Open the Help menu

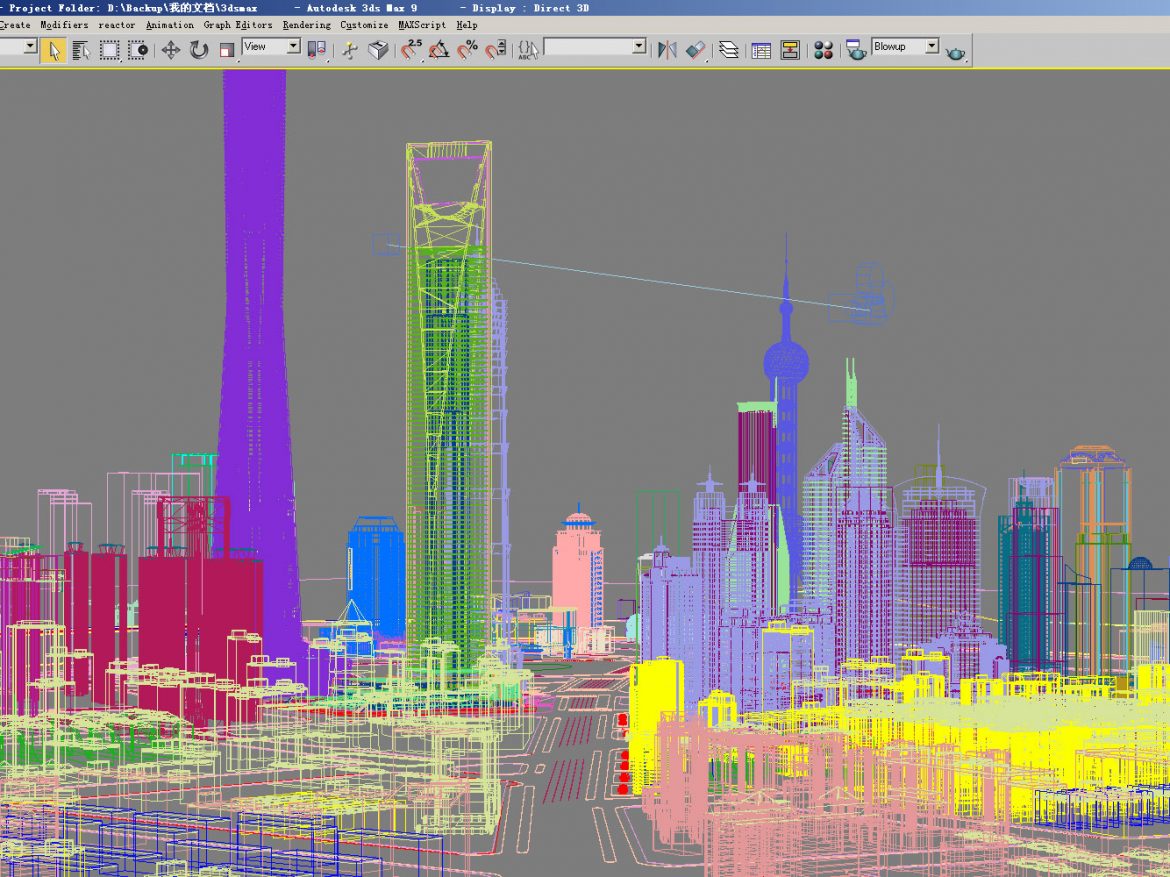pyautogui.click(x=467, y=25)
